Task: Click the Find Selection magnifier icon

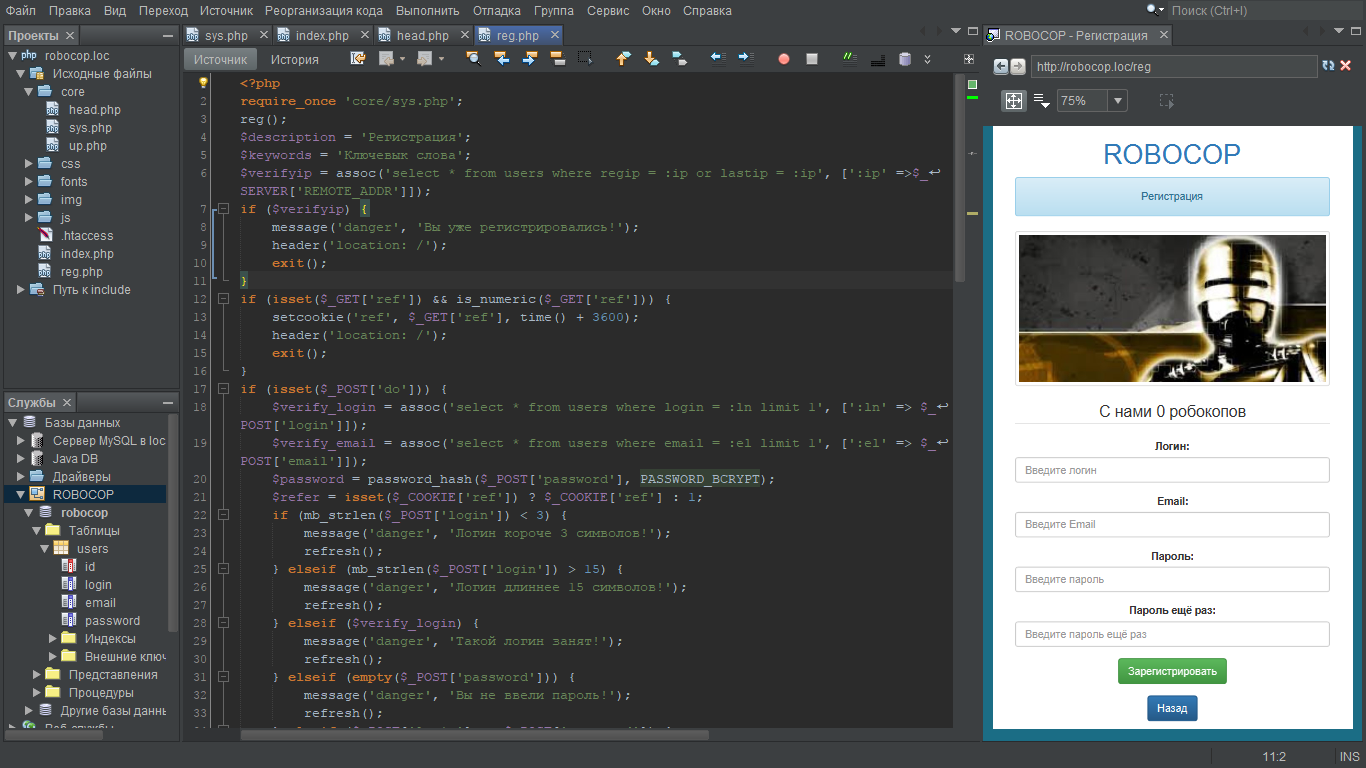Action: [x=474, y=59]
